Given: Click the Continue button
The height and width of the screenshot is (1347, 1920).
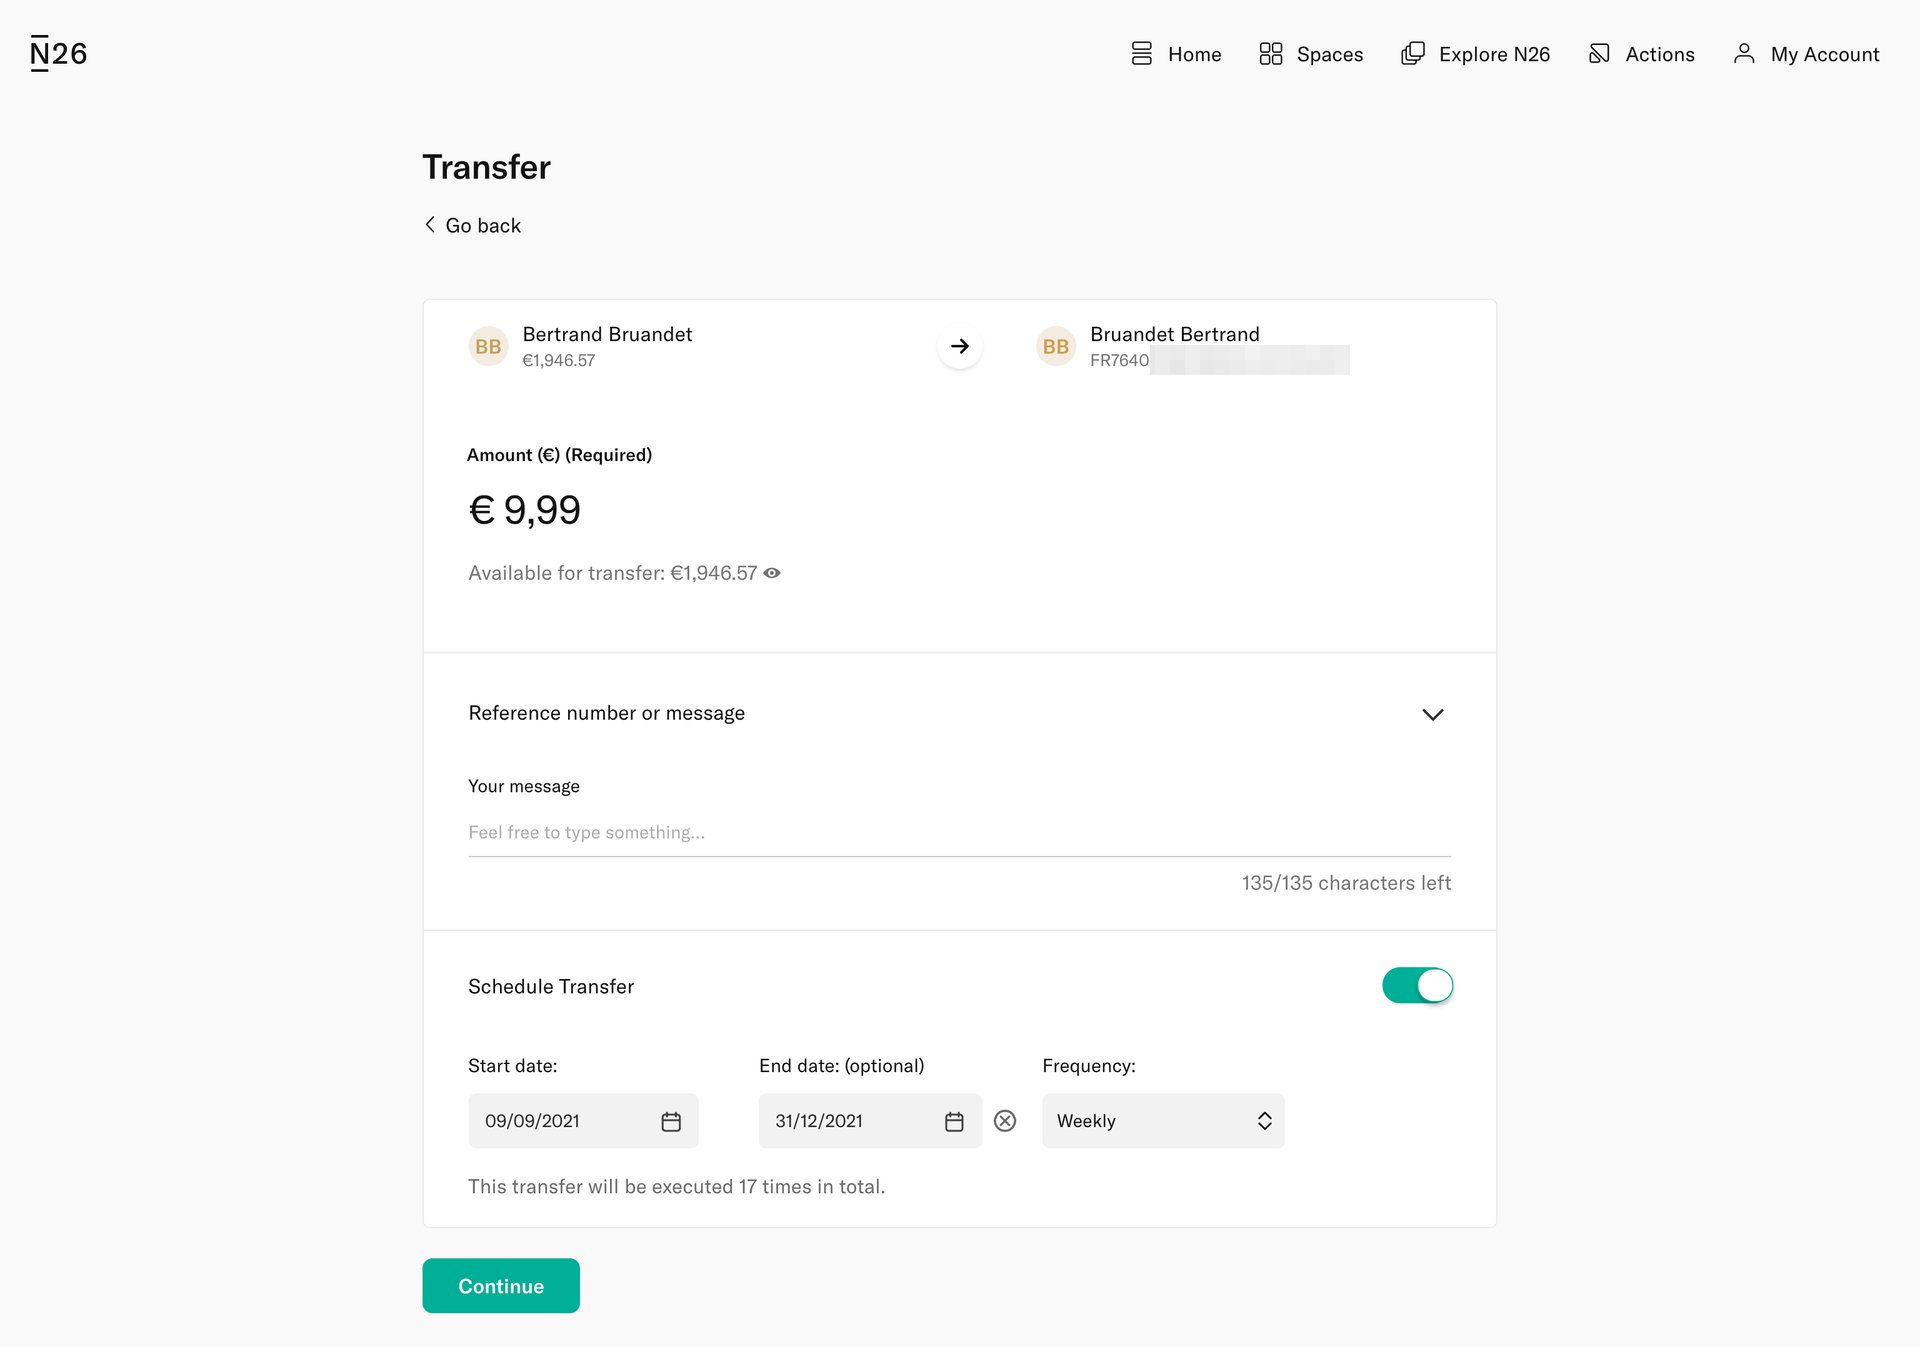Looking at the screenshot, I should coord(500,1286).
